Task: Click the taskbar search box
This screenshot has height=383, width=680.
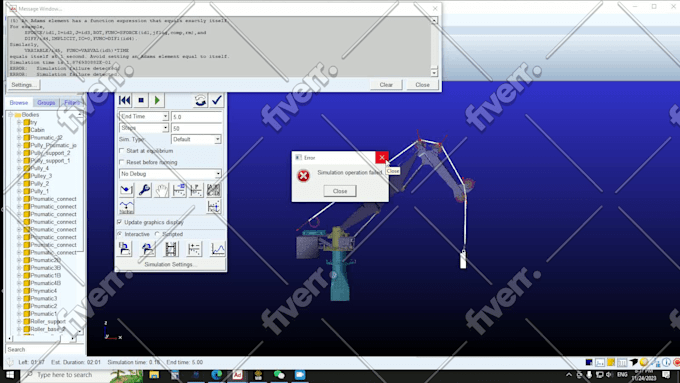Action: [x=65, y=375]
